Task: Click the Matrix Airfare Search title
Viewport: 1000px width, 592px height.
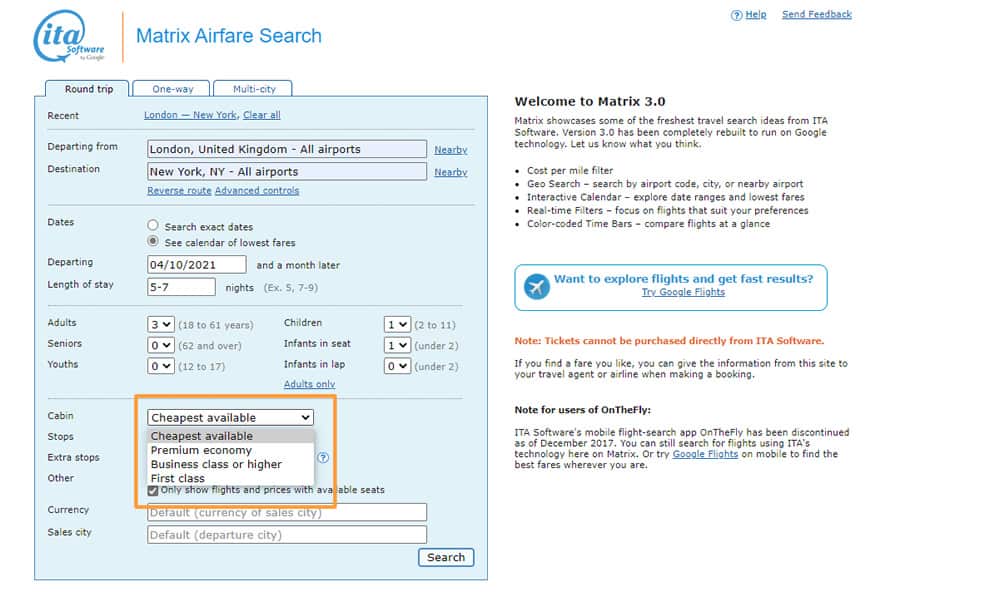Action: click(x=229, y=36)
